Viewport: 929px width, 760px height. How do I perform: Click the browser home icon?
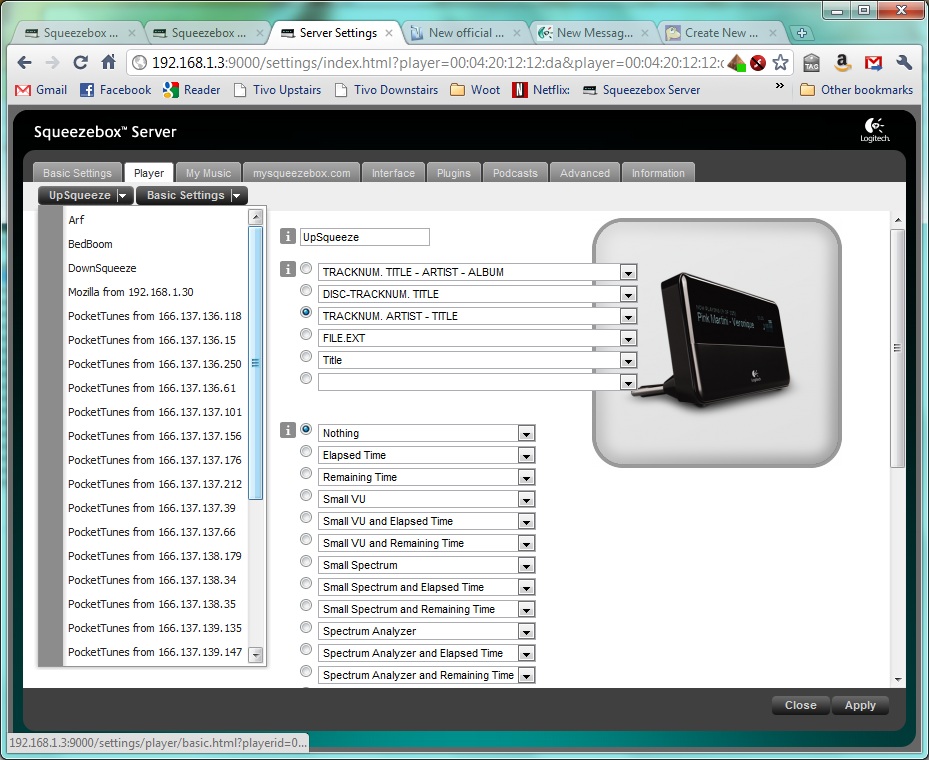(109, 62)
